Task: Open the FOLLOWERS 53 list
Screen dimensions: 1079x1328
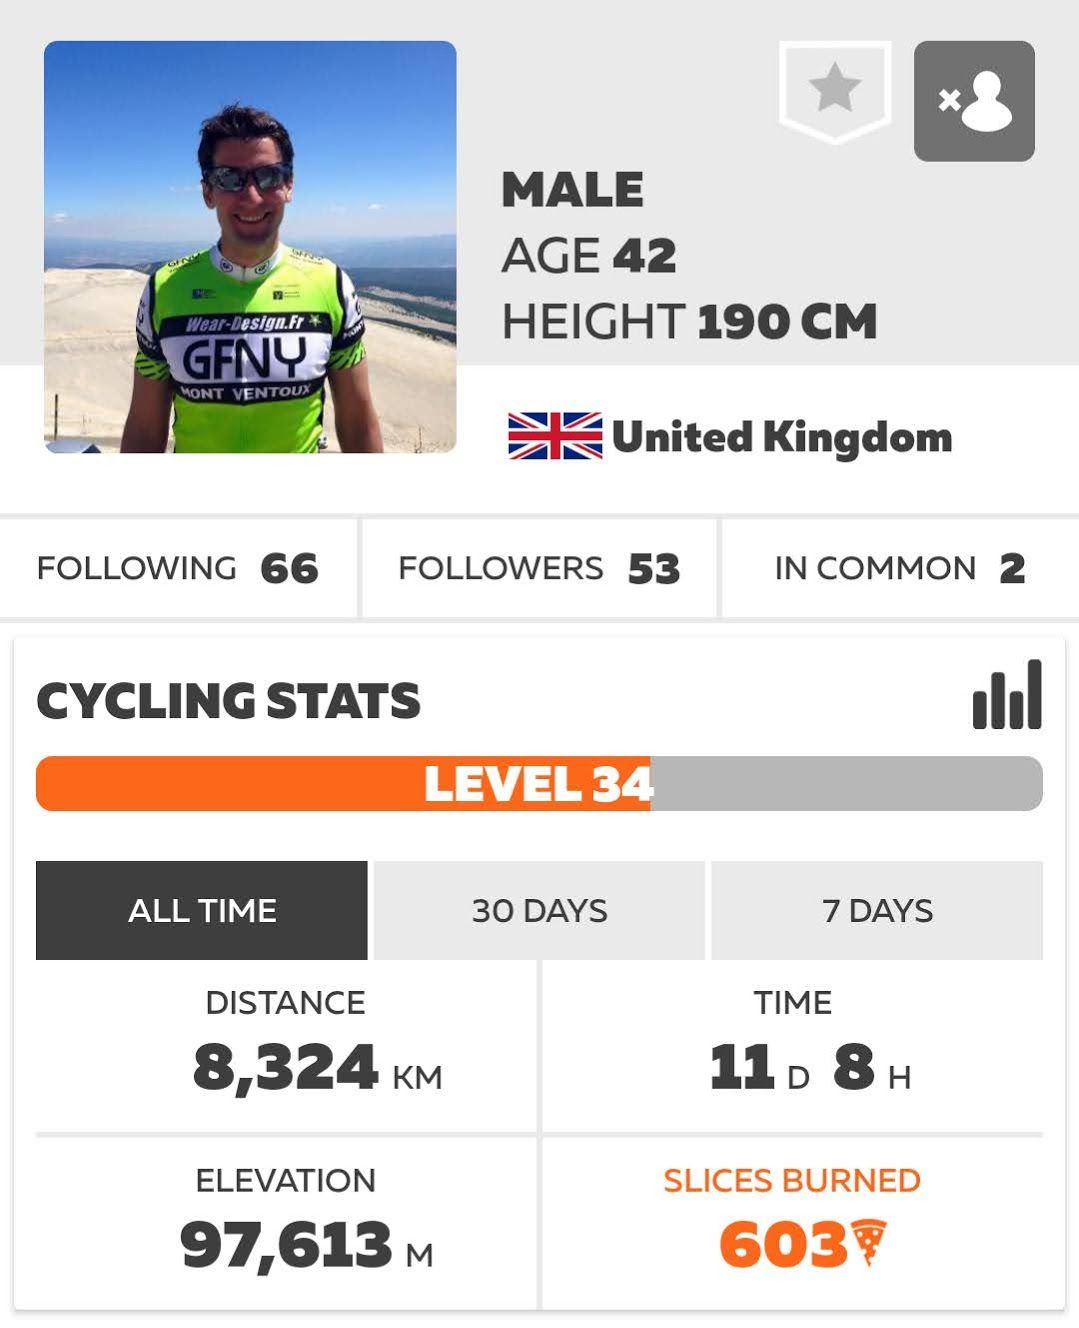Action: point(539,568)
